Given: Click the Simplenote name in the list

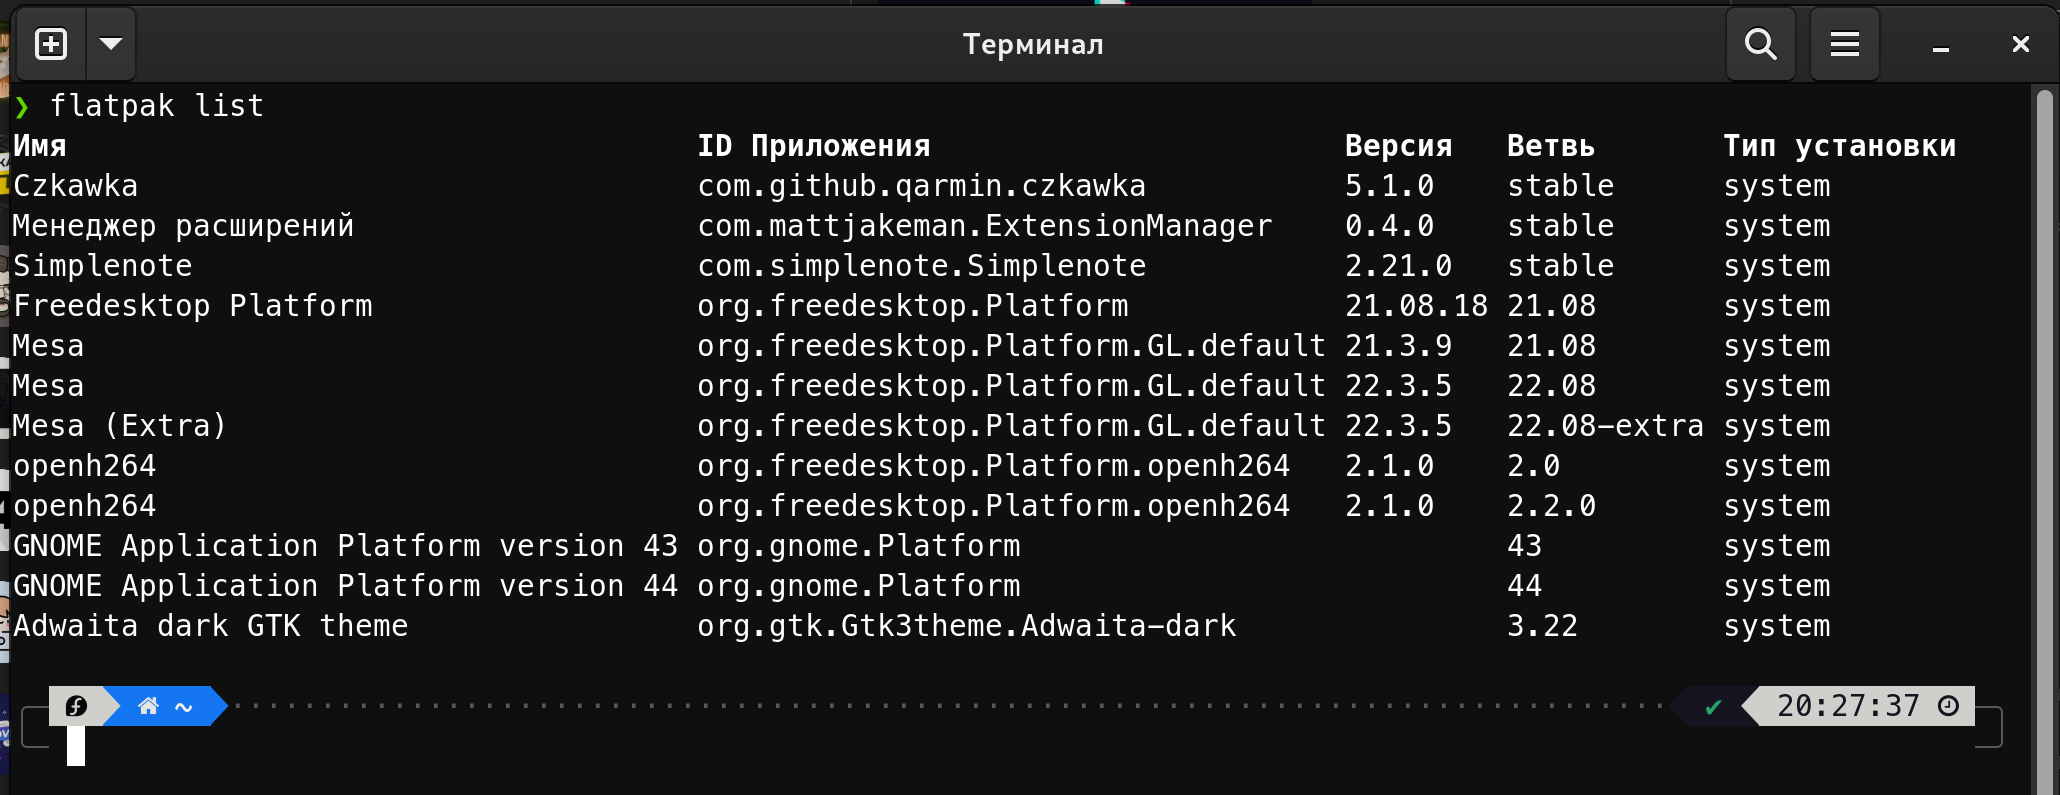Looking at the screenshot, I should [102, 266].
